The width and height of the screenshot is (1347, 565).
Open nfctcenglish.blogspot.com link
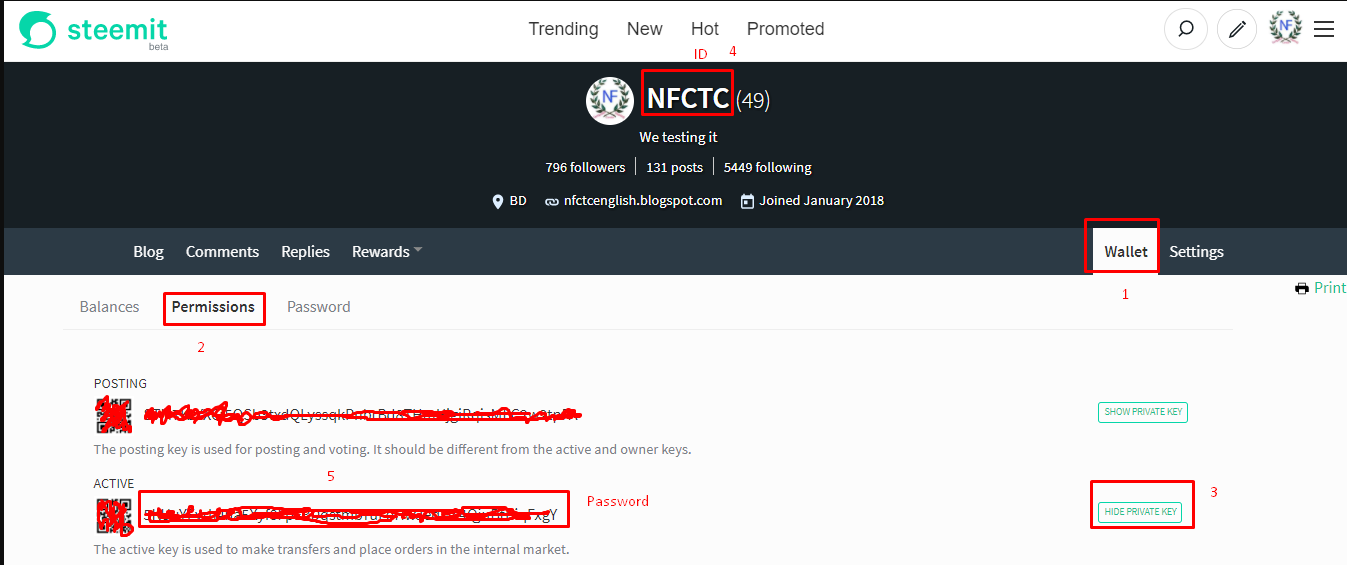642,201
